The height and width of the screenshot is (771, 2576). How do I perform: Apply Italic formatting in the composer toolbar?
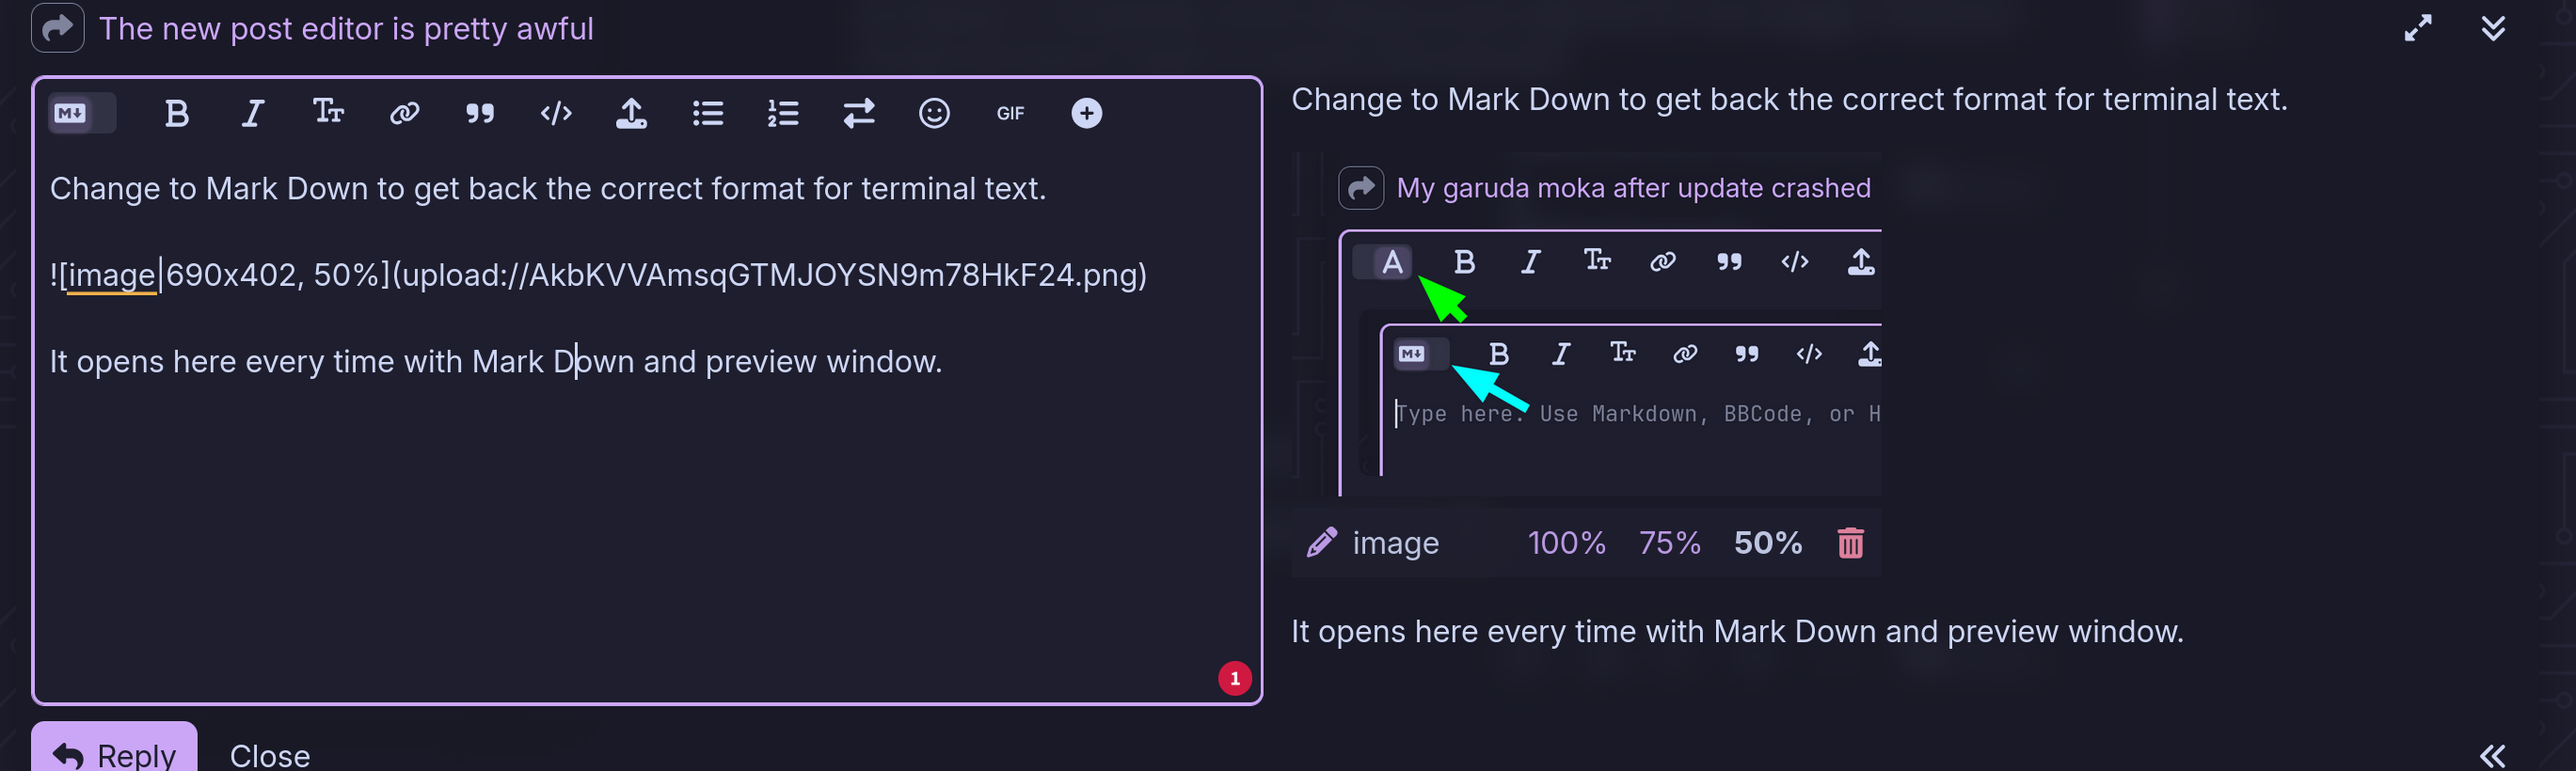pyautogui.click(x=253, y=113)
